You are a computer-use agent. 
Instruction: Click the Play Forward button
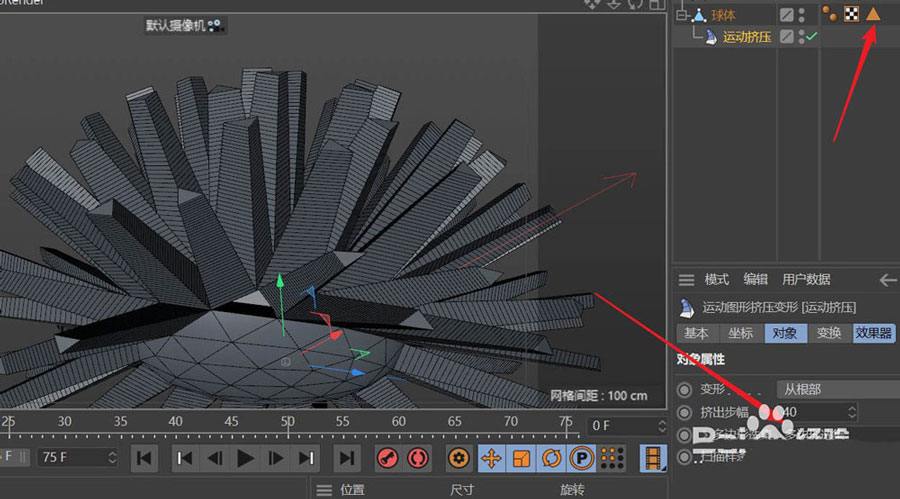[245, 458]
